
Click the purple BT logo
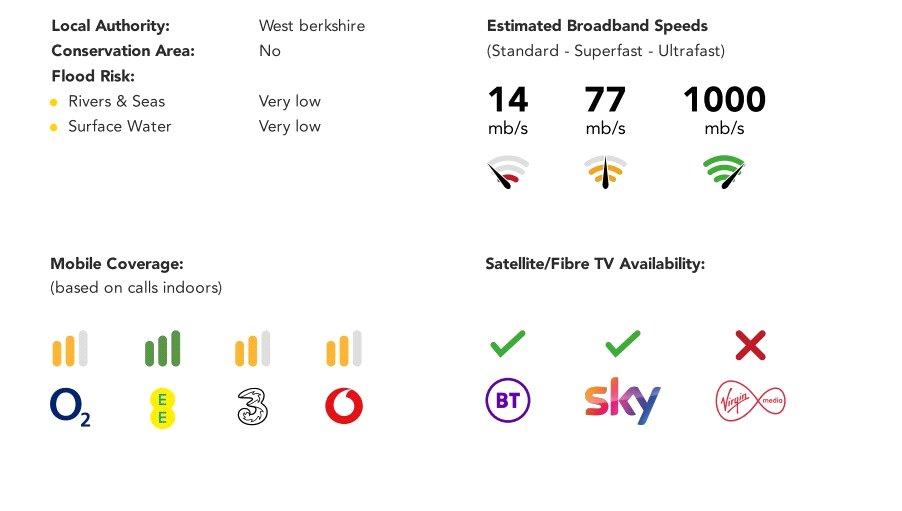[507, 400]
